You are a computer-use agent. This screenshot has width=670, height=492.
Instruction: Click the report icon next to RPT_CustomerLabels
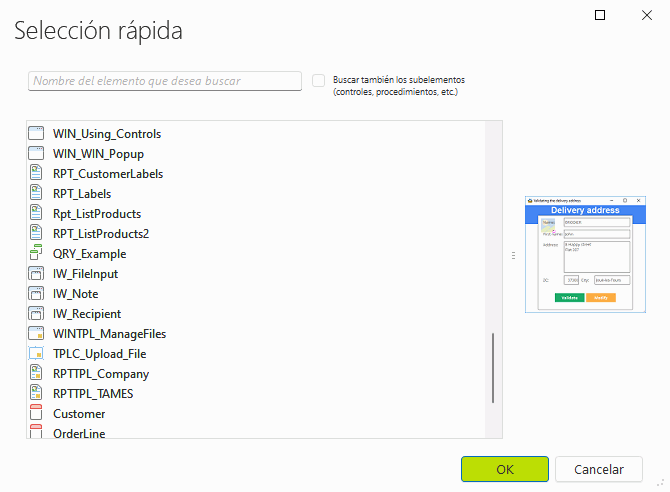tap(37, 174)
